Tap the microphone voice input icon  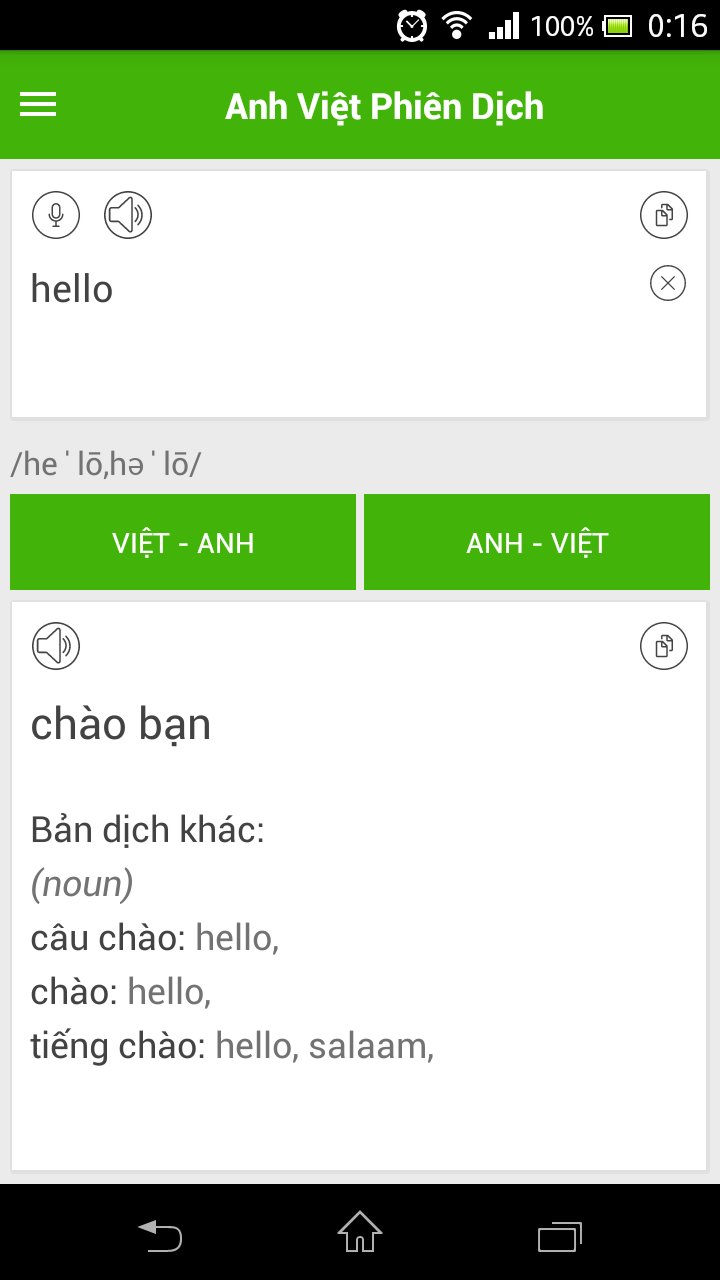[56, 215]
